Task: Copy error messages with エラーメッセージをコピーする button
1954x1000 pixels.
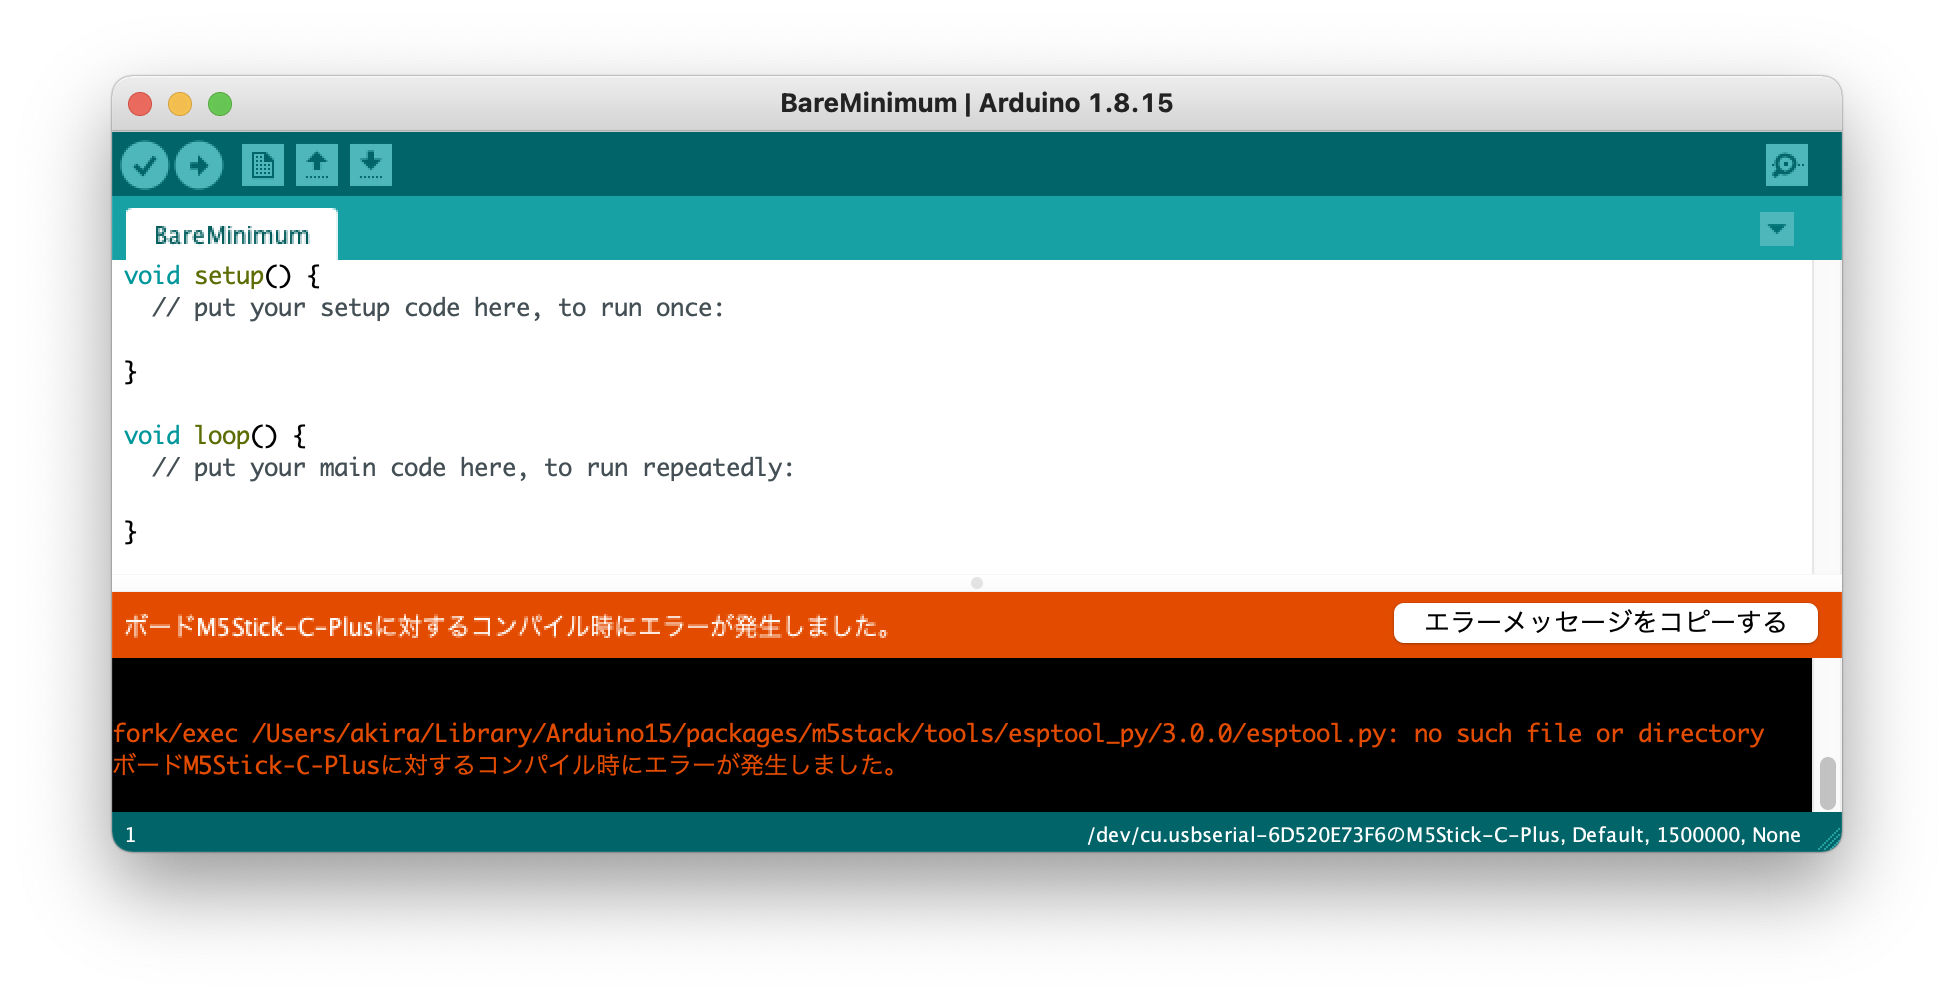Action: (1605, 623)
